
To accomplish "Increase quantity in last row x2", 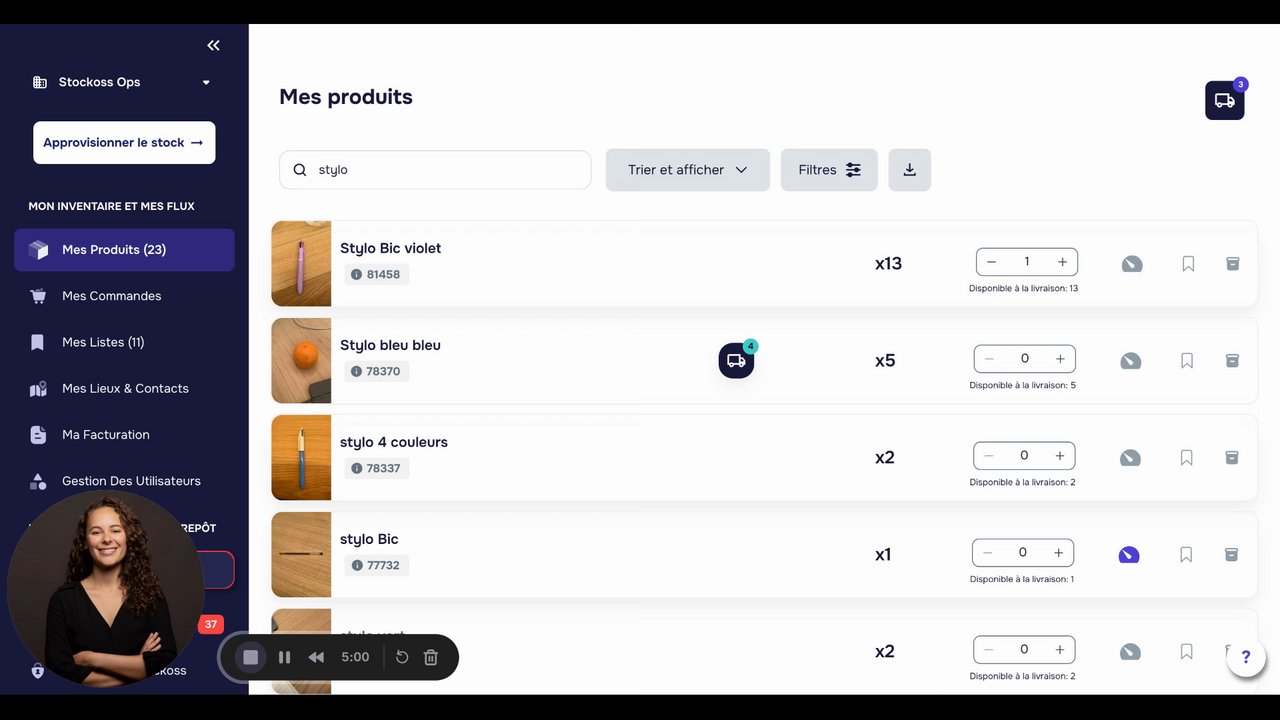I will (1060, 650).
